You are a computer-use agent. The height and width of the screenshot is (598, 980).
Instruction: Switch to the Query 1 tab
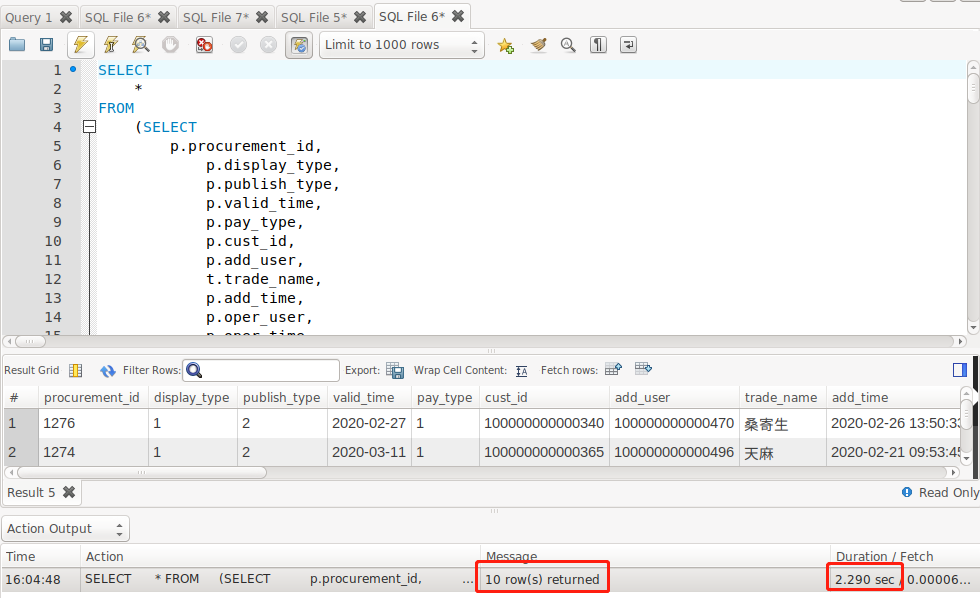pyautogui.click(x=28, y=17)
